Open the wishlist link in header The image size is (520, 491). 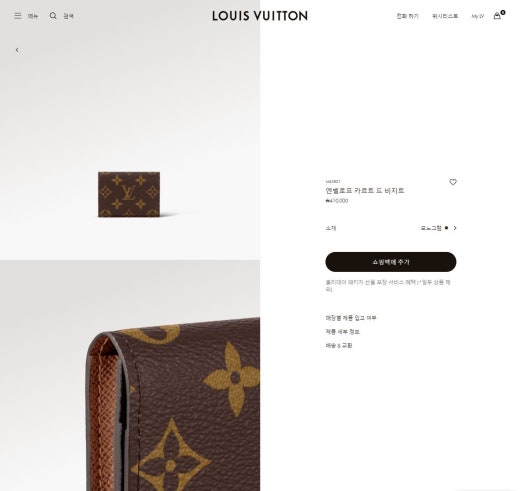tap(445, 16)
